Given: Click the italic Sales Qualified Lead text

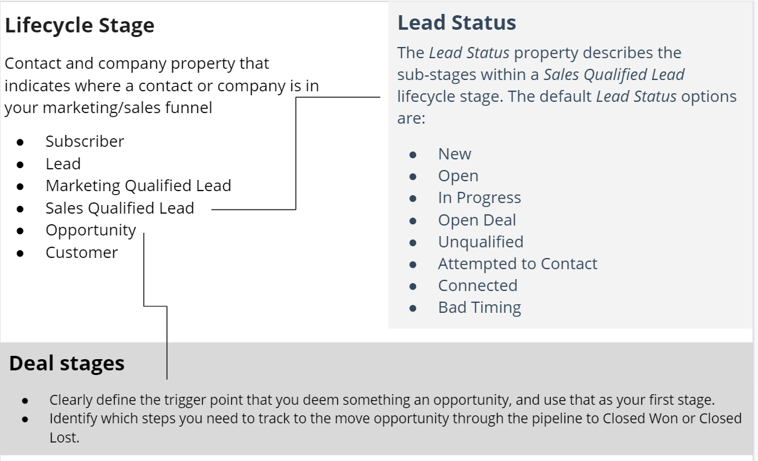Looking at the screenshot, I should [614, 74].
